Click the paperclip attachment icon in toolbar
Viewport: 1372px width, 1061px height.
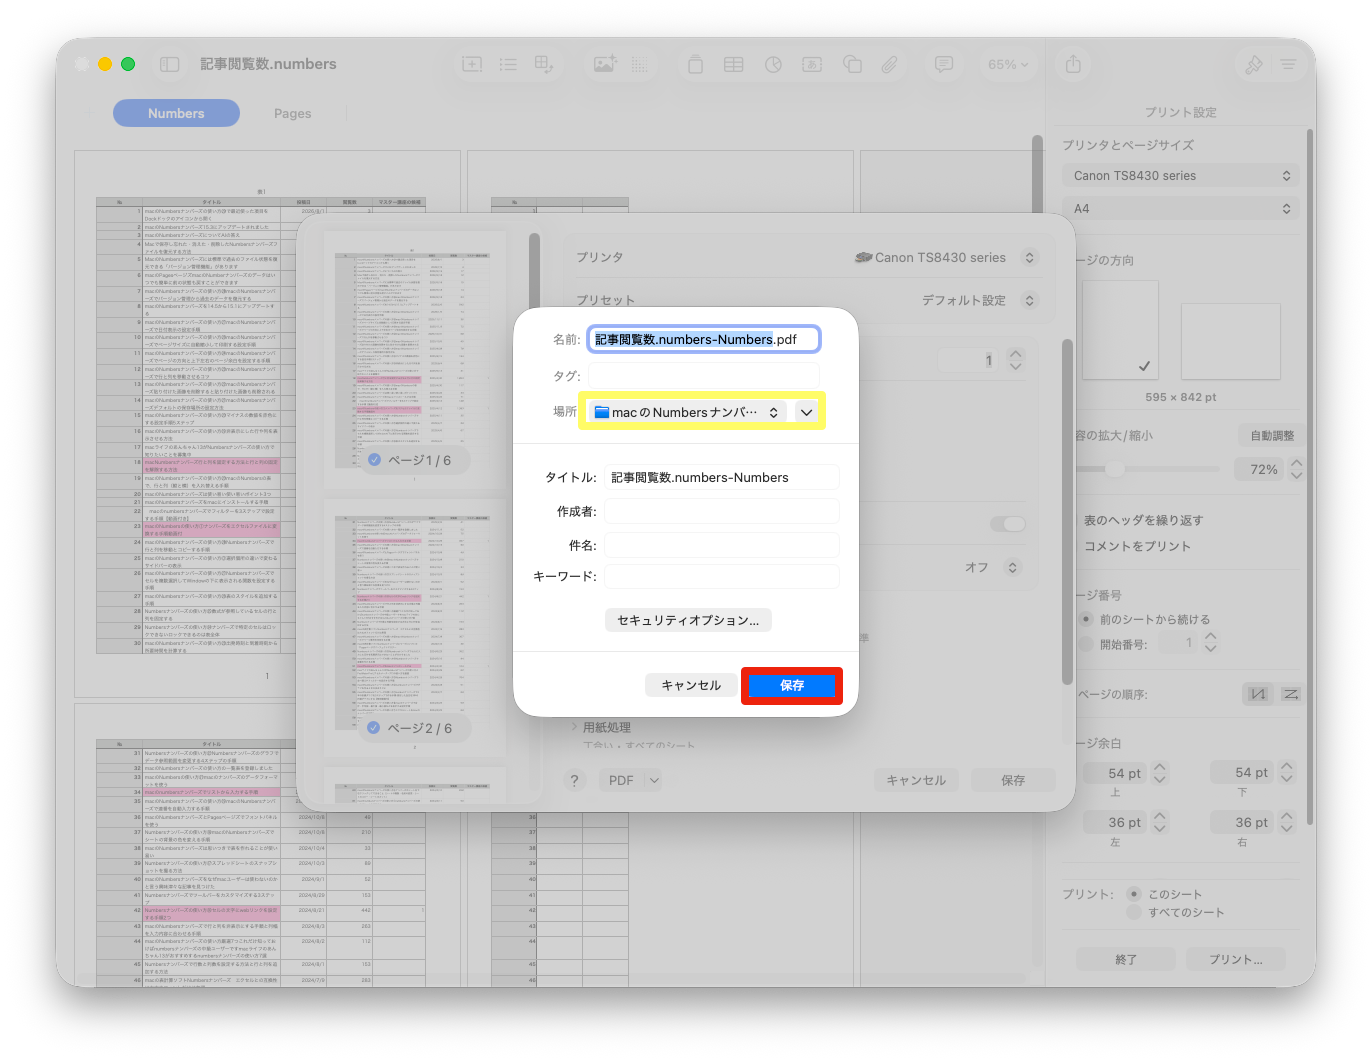point(889,64)
